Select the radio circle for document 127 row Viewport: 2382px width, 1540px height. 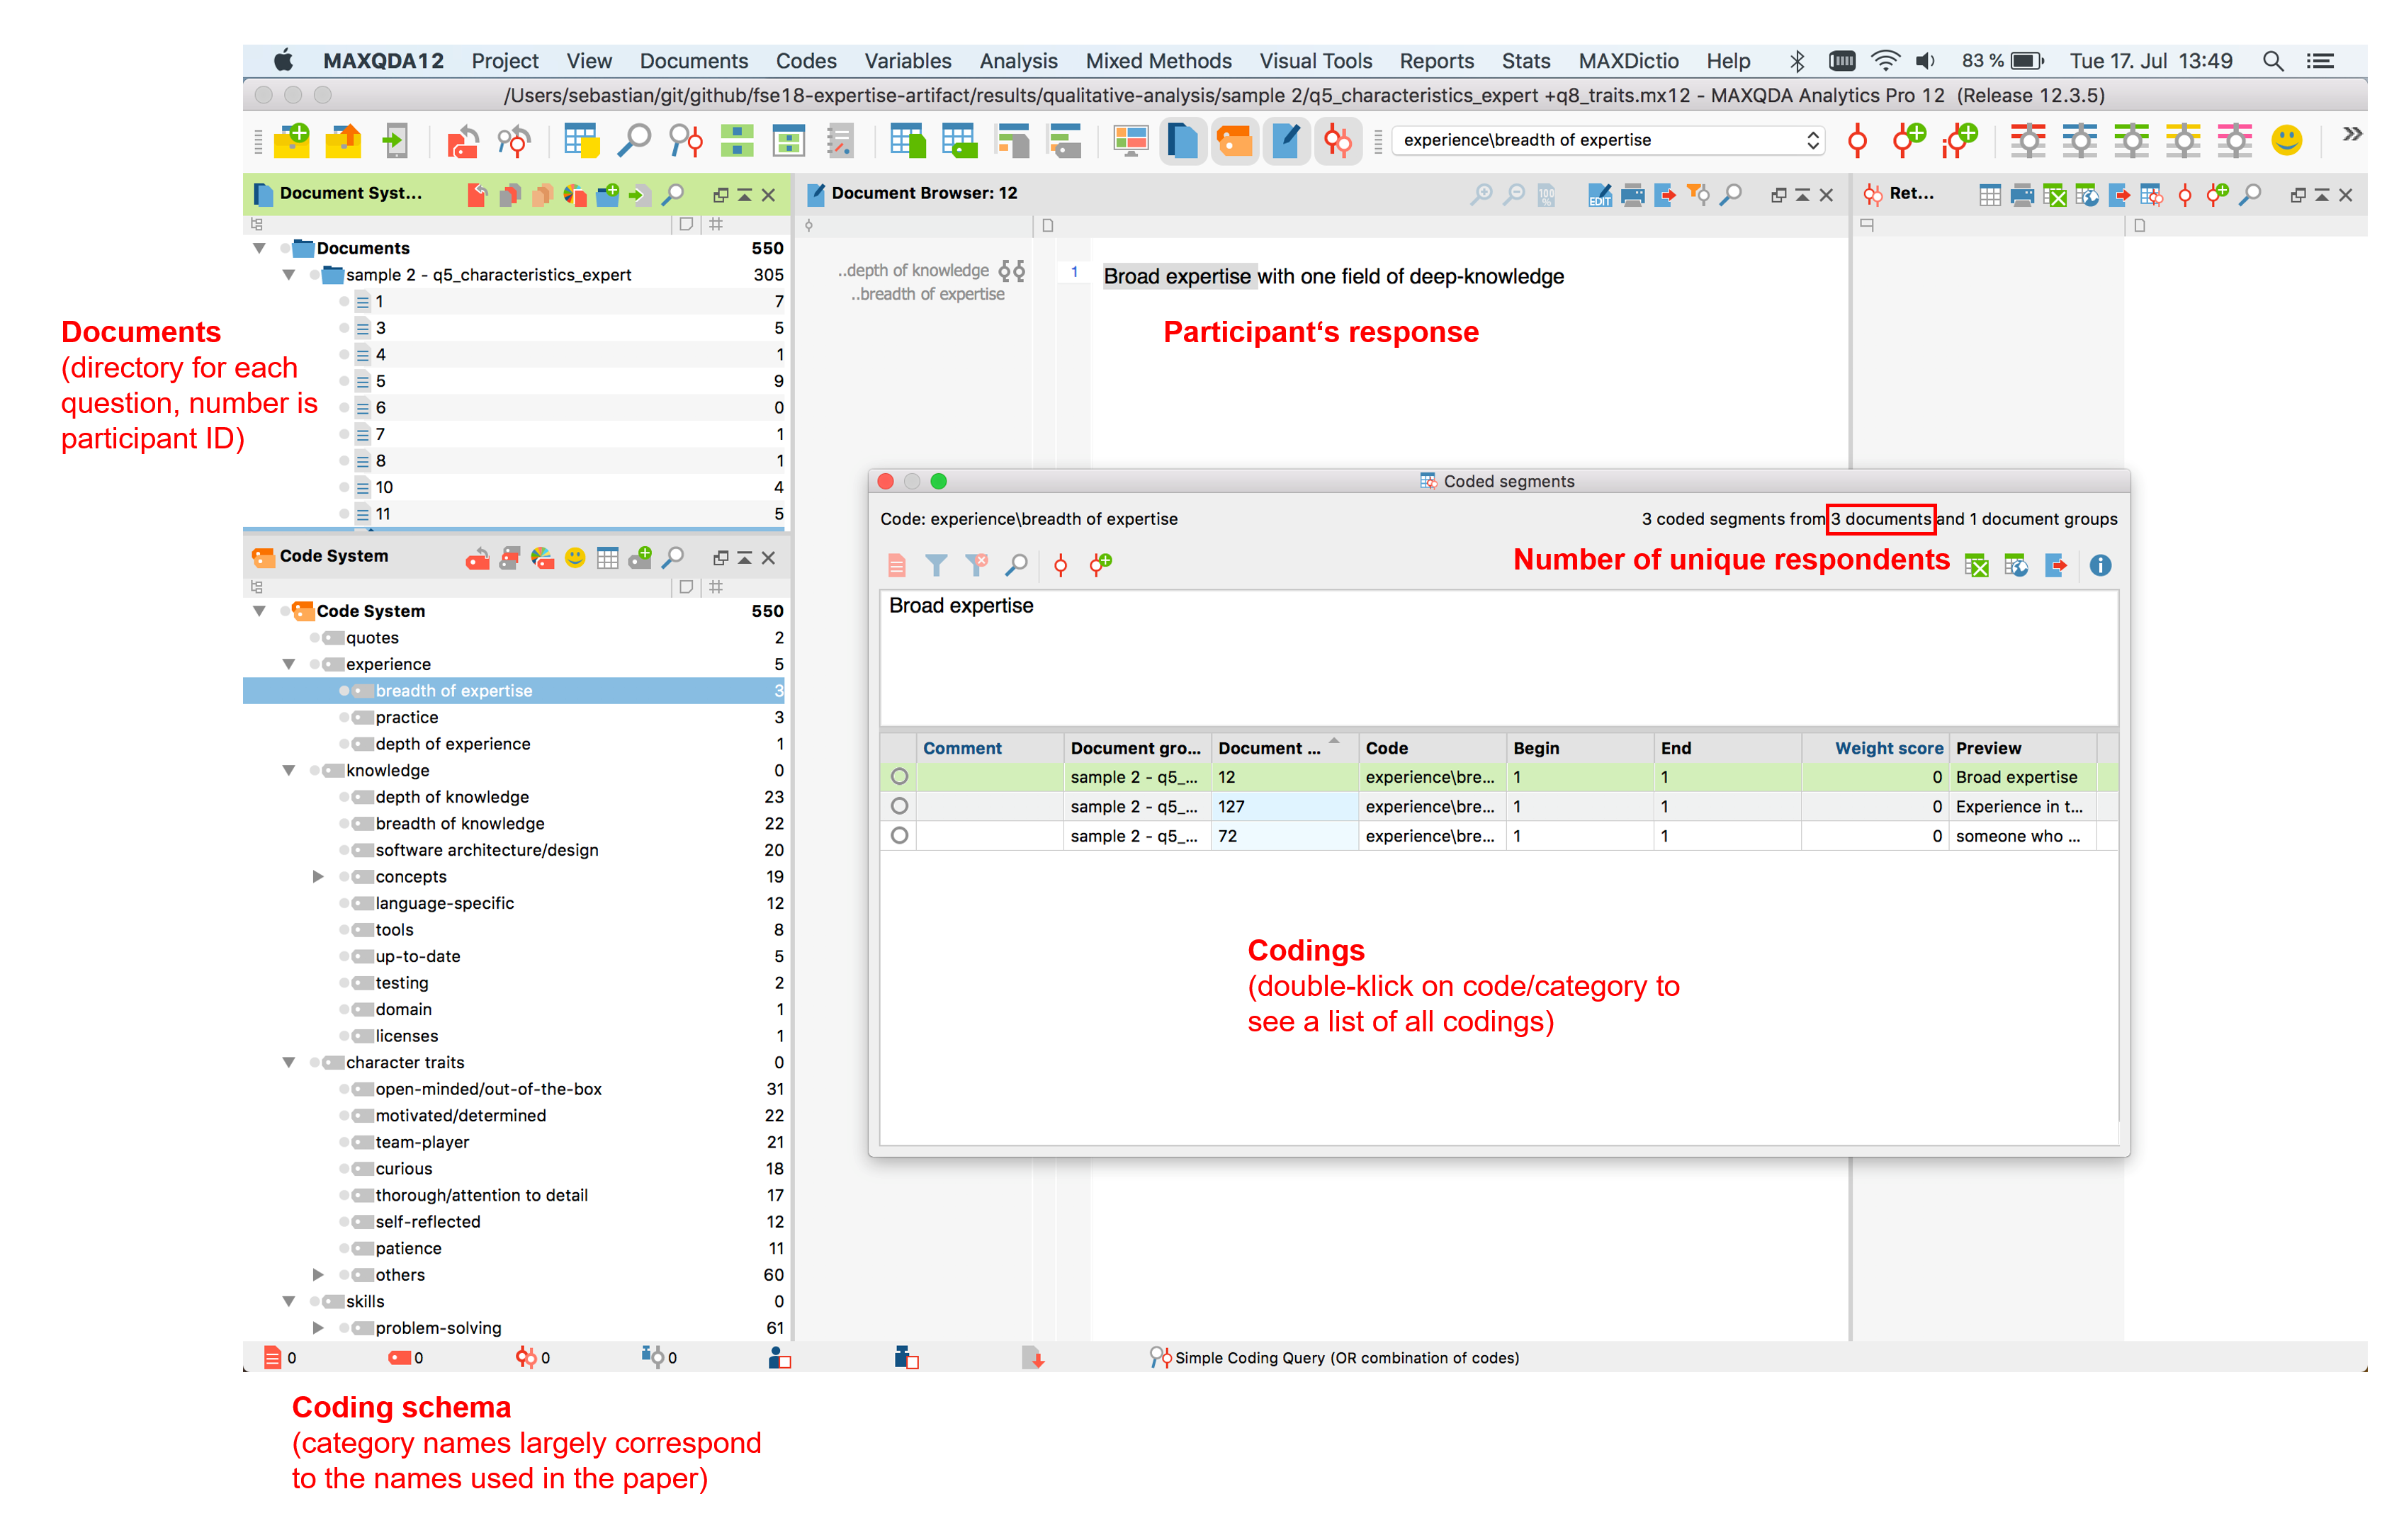(899, 806)
